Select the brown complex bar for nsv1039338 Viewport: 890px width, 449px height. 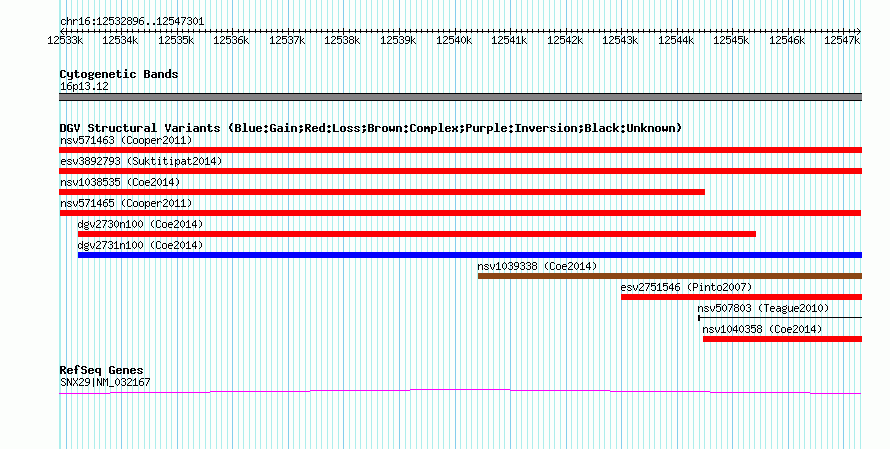coord(670,276)
